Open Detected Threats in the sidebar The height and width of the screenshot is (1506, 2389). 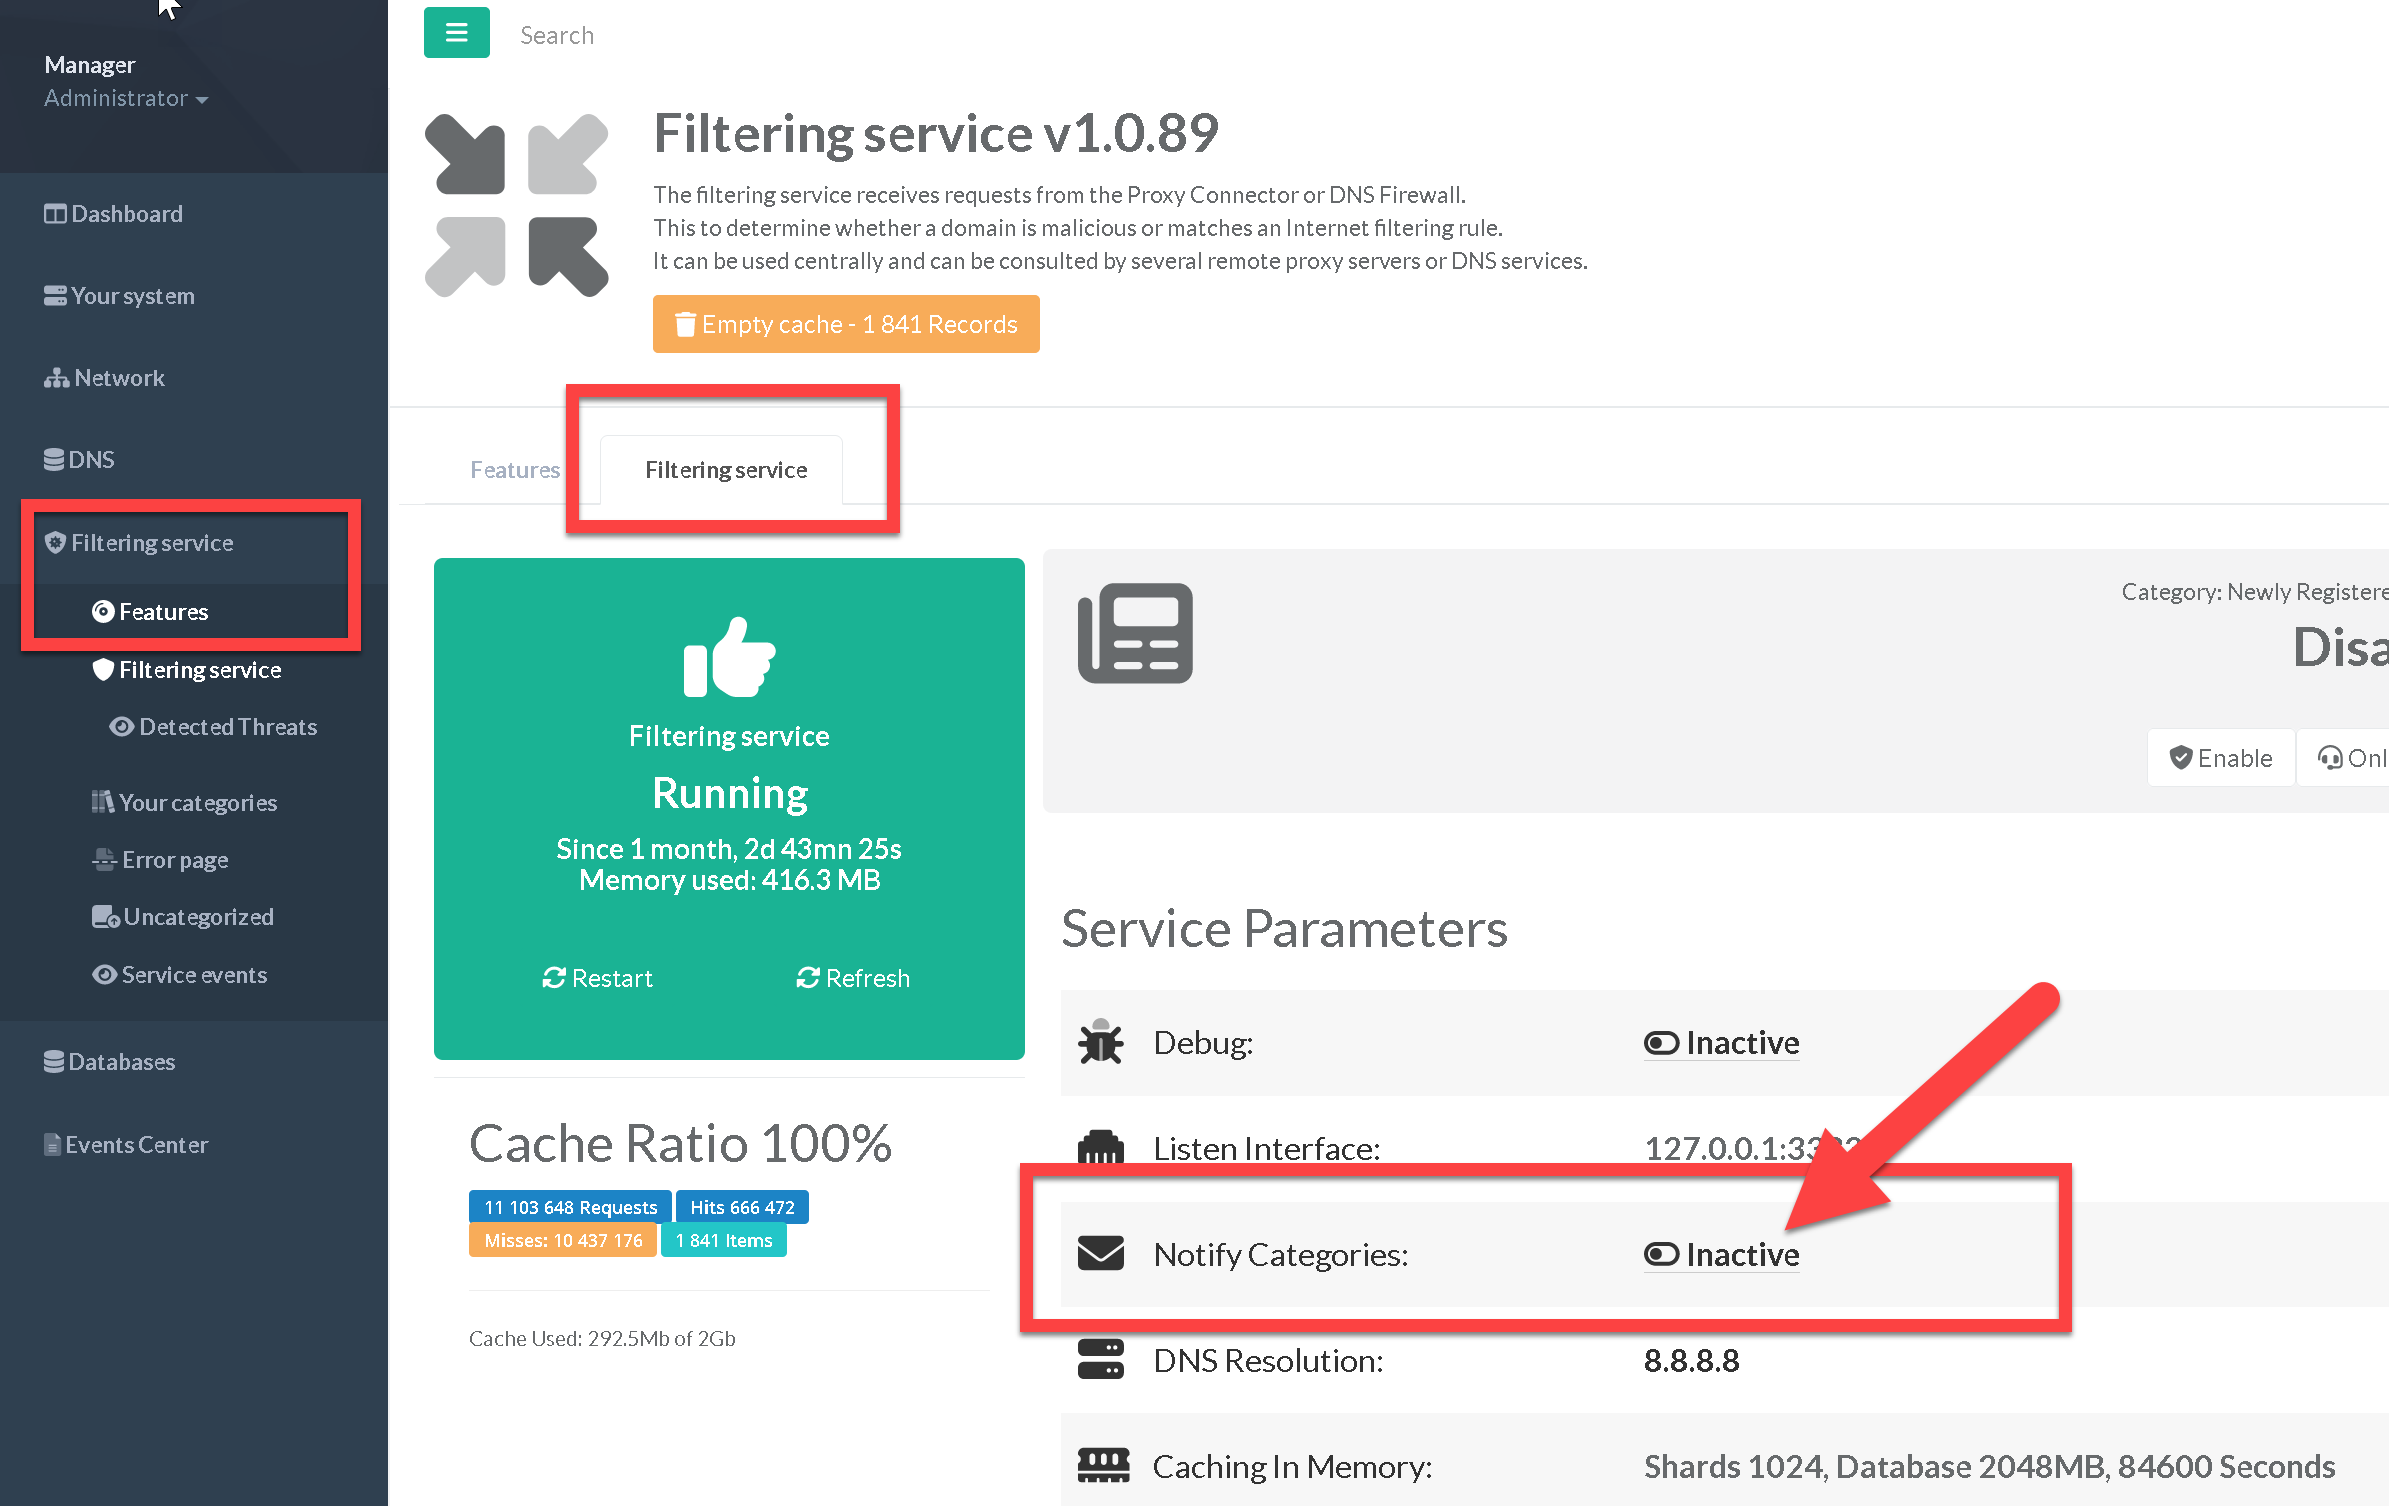coord(227,727)
